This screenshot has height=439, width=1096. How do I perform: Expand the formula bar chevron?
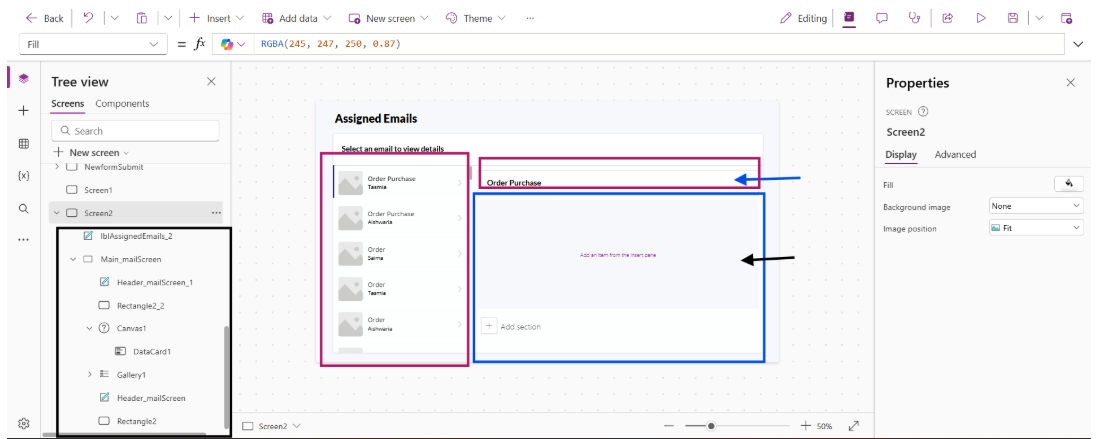tap(1079, 45)
